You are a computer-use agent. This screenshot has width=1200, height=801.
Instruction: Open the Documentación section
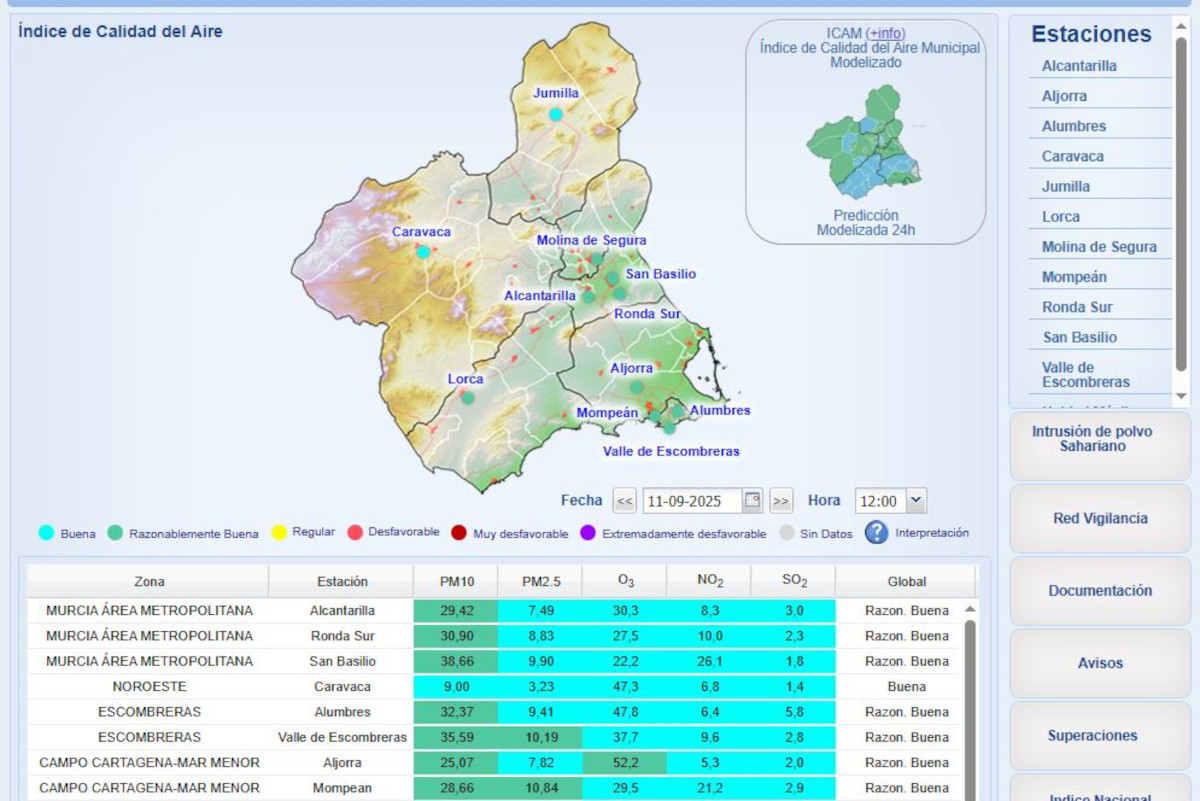coord(1099,591)
